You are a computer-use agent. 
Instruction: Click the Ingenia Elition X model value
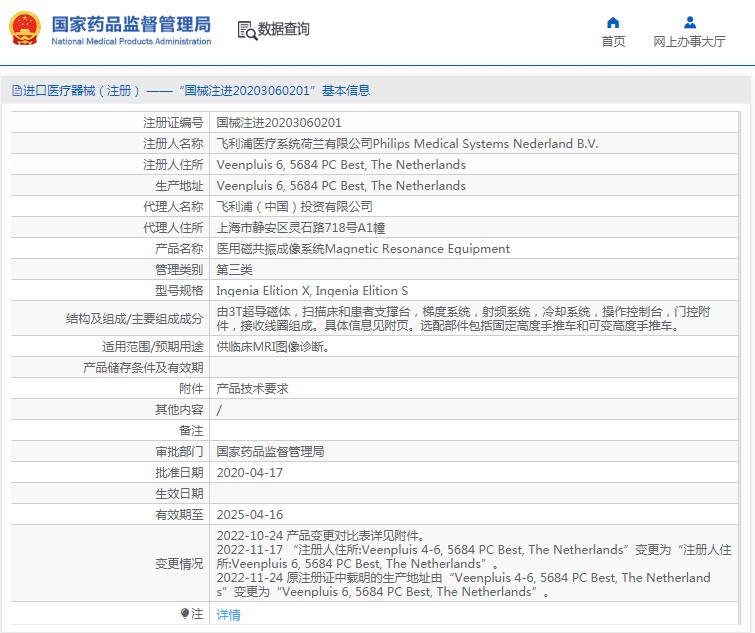click(x=312, y=291)
